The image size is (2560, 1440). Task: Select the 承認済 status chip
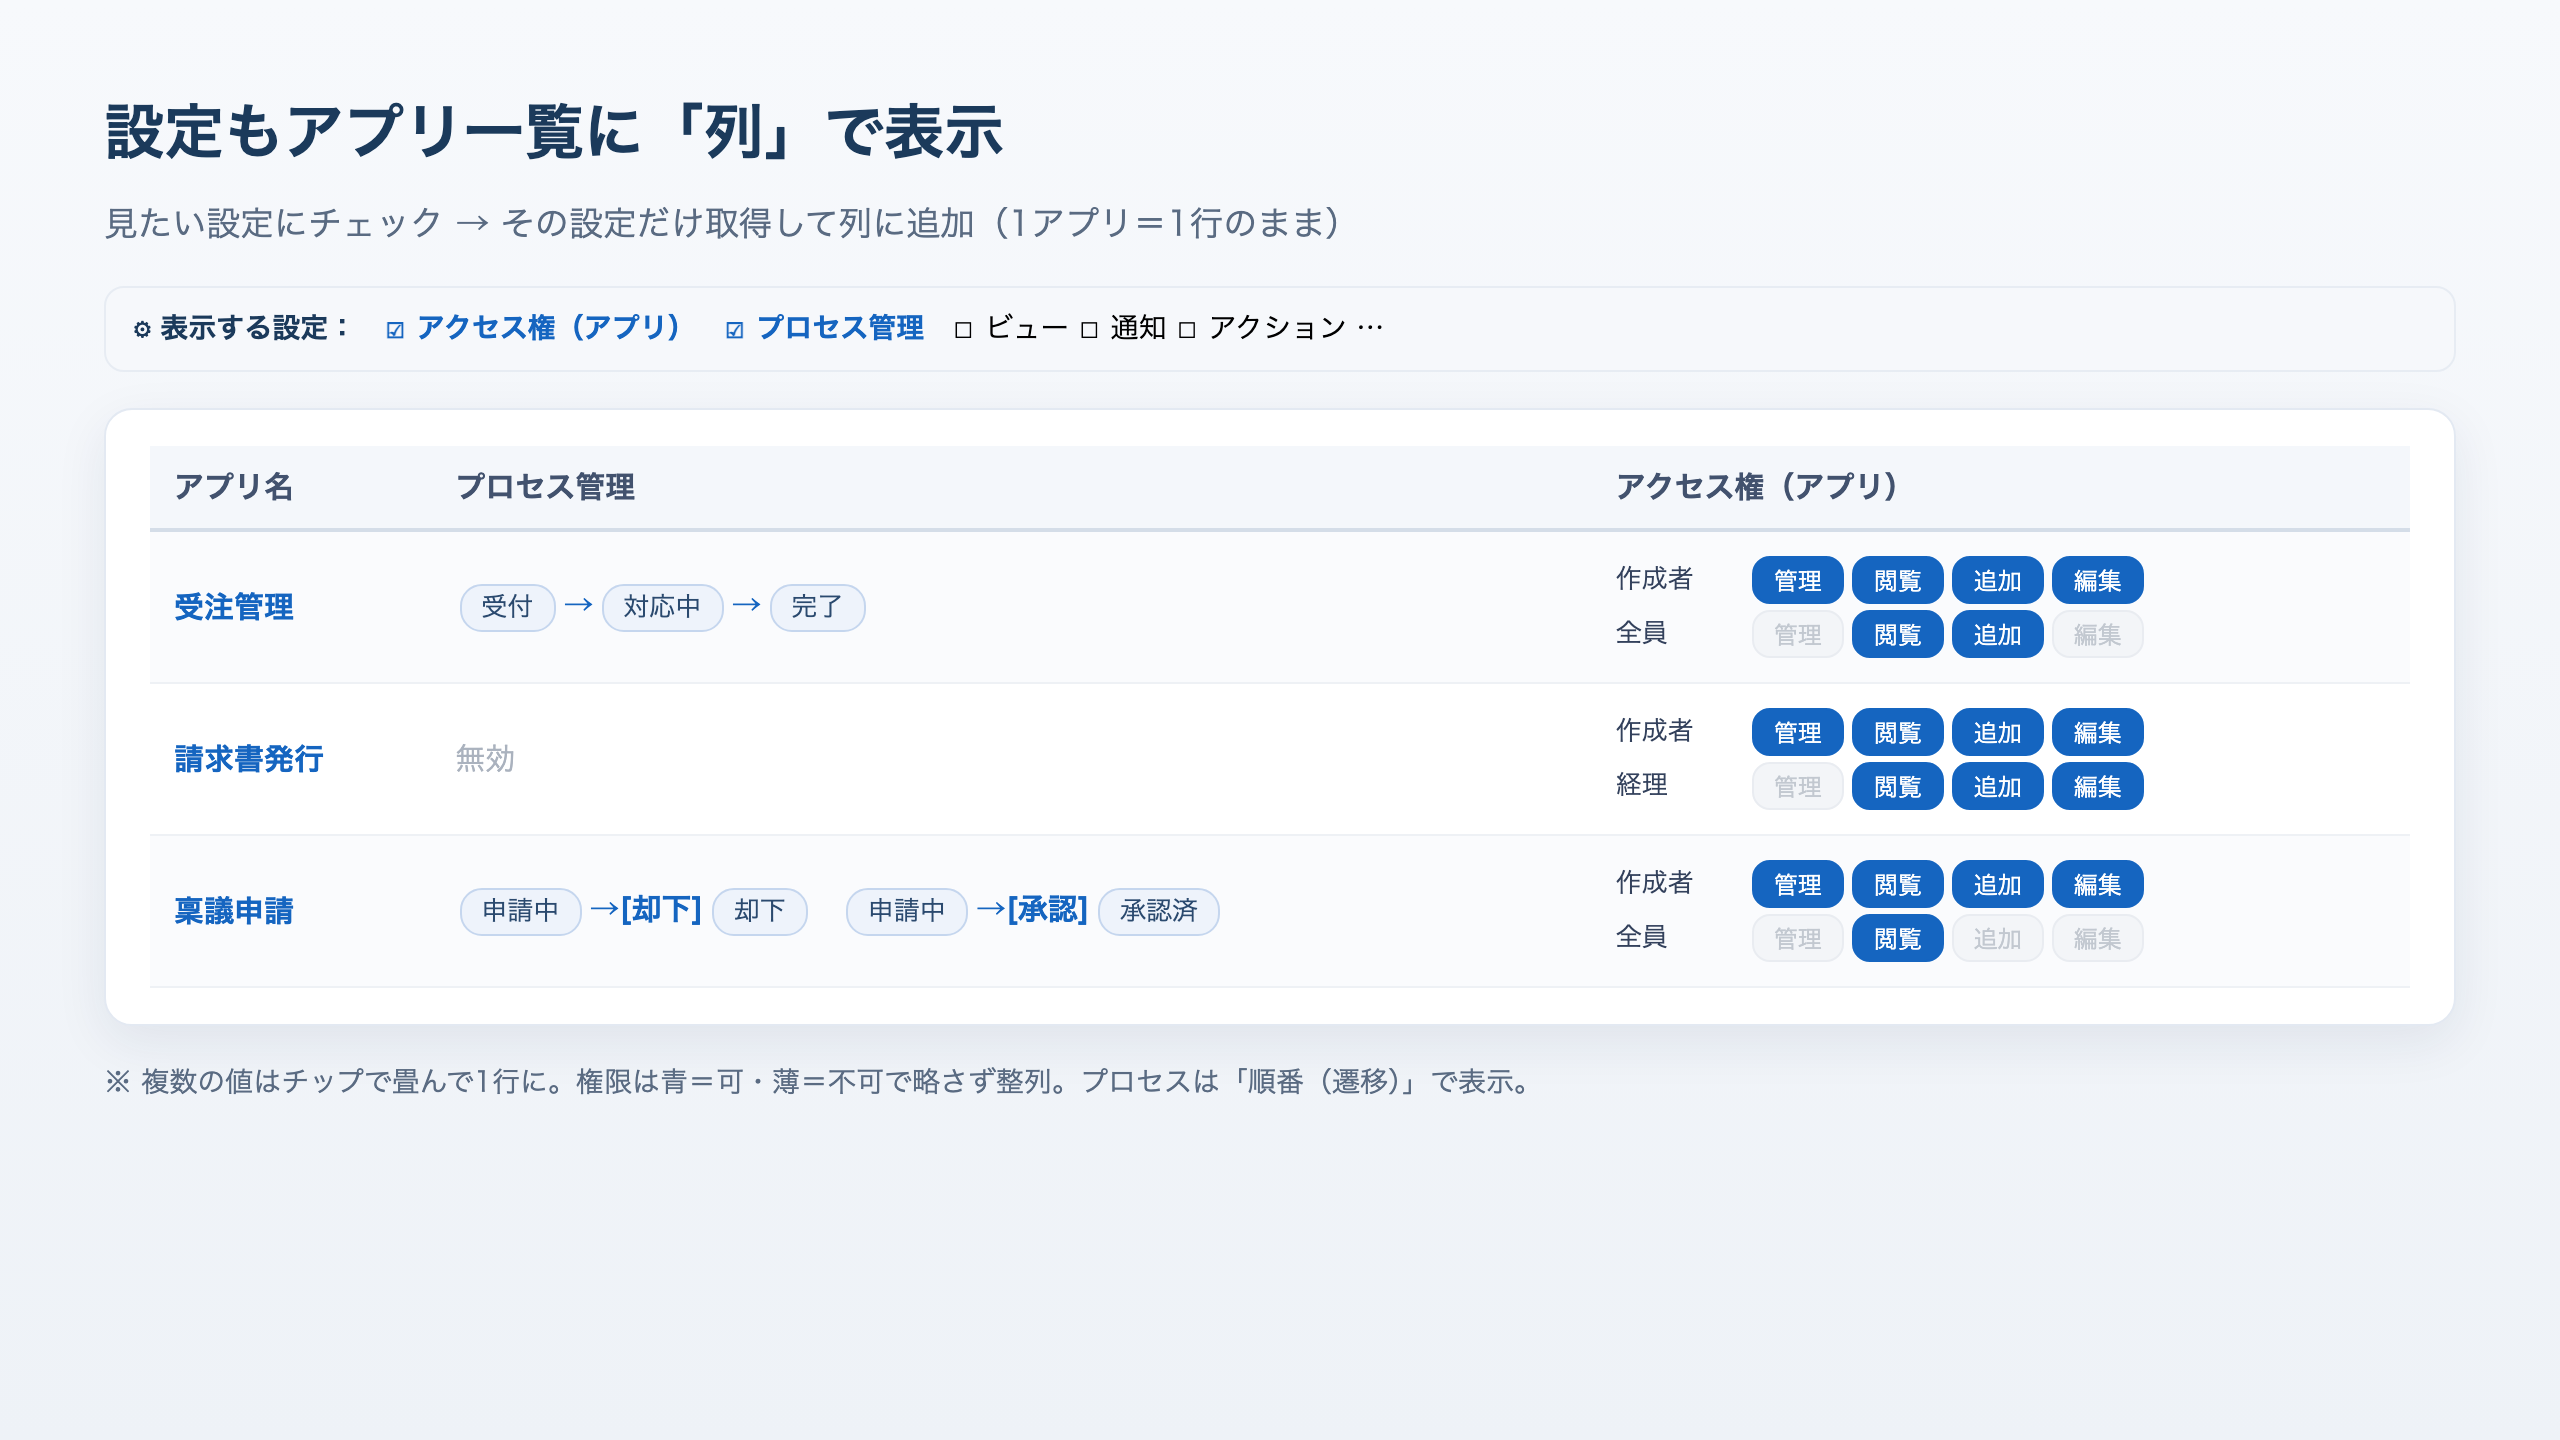pyautogui.click(x=1158, y=911)
